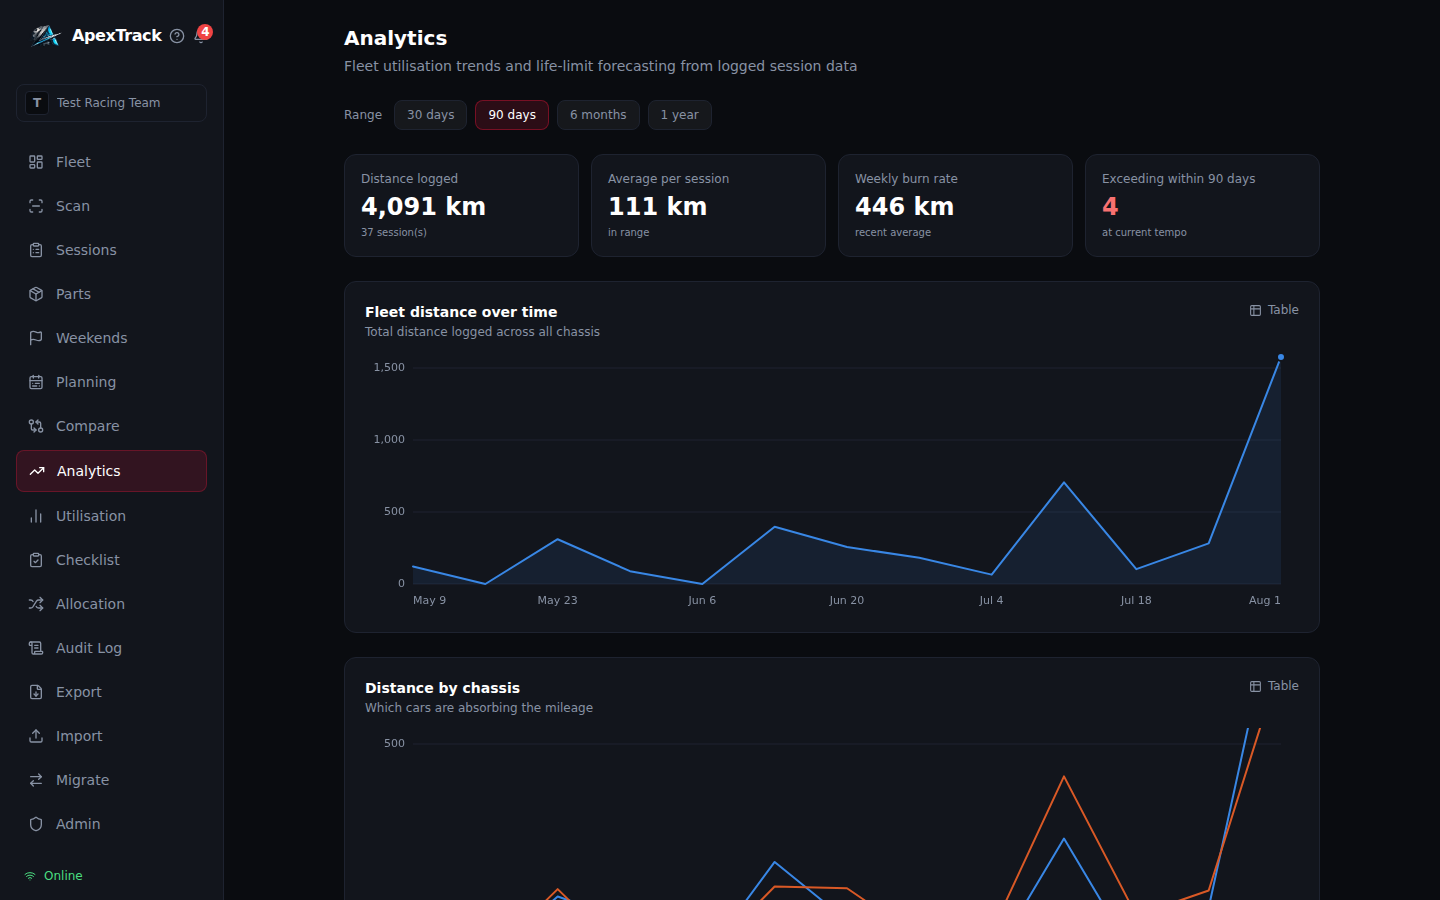1440x900 pixels.
Task: Open the Admin link
Action: [111, 824]
